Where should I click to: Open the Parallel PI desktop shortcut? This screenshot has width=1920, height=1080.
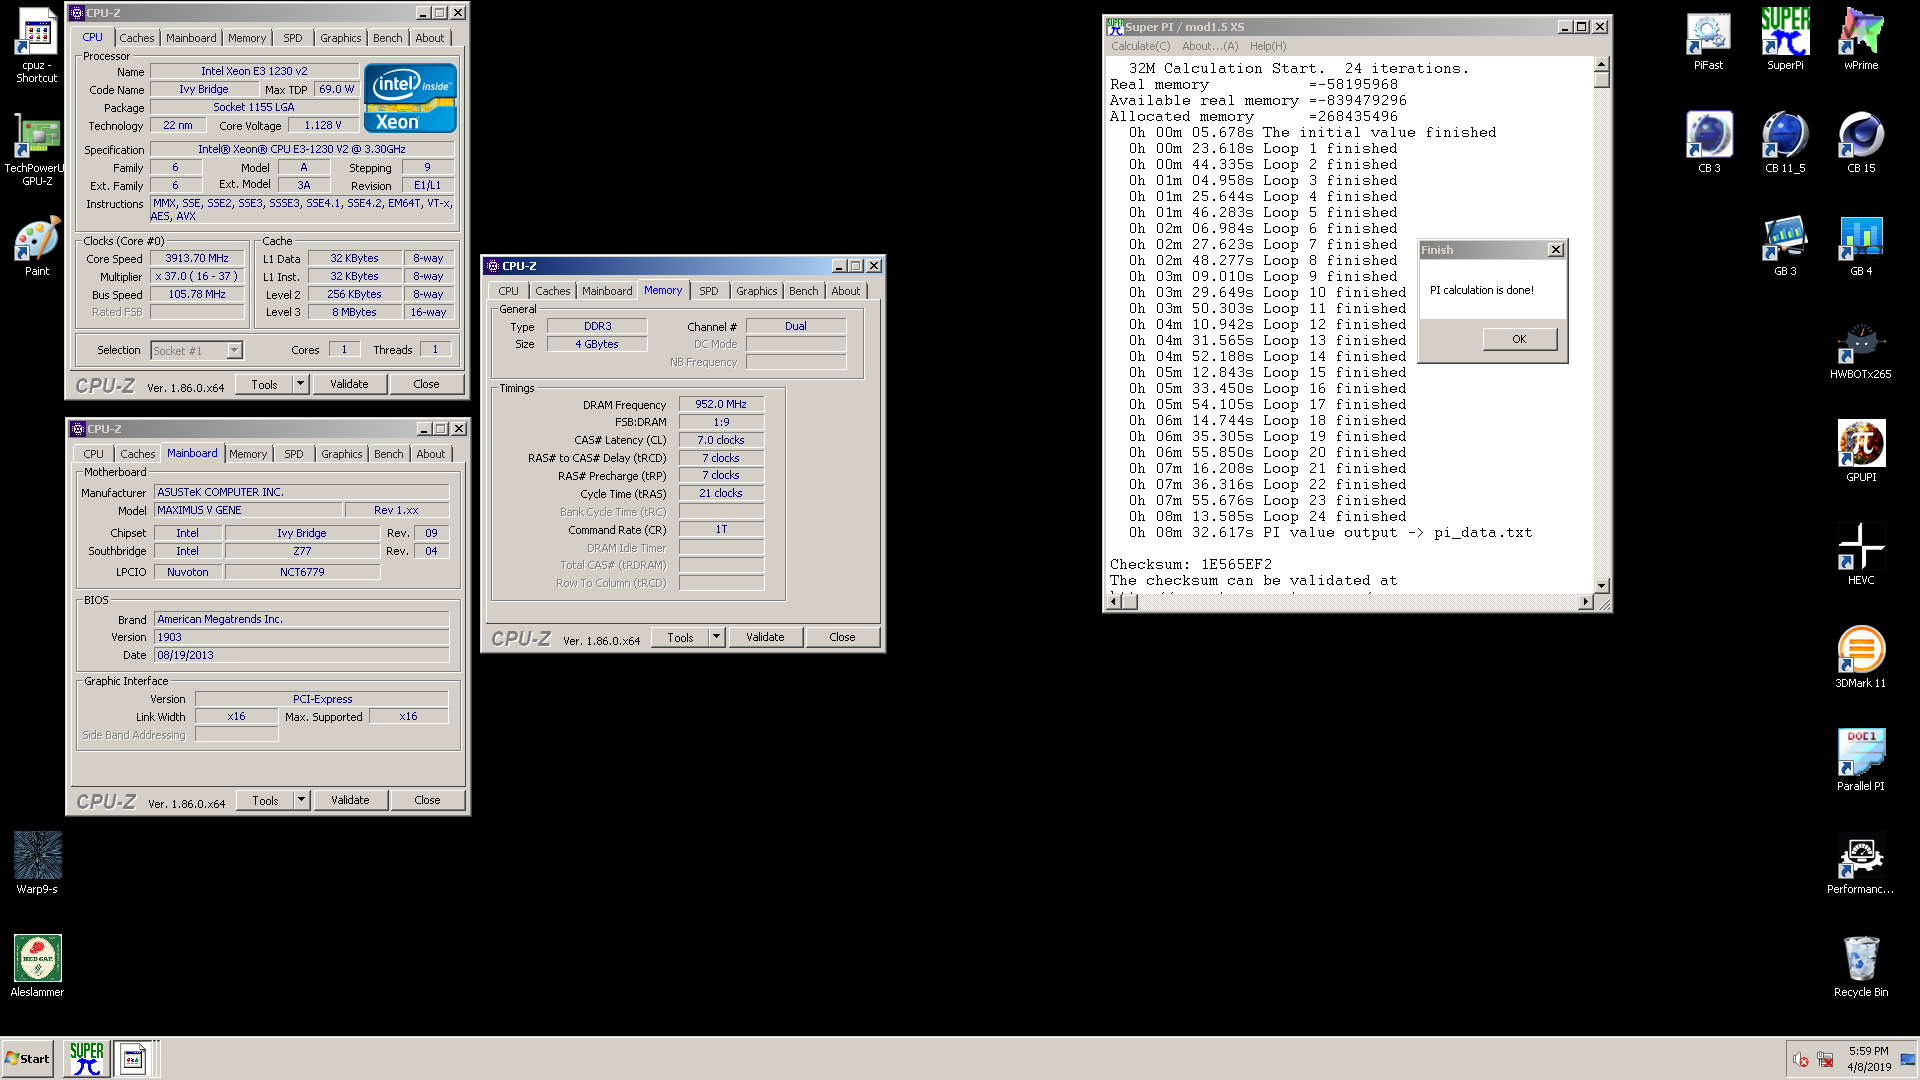click(x=1861, y=761)
